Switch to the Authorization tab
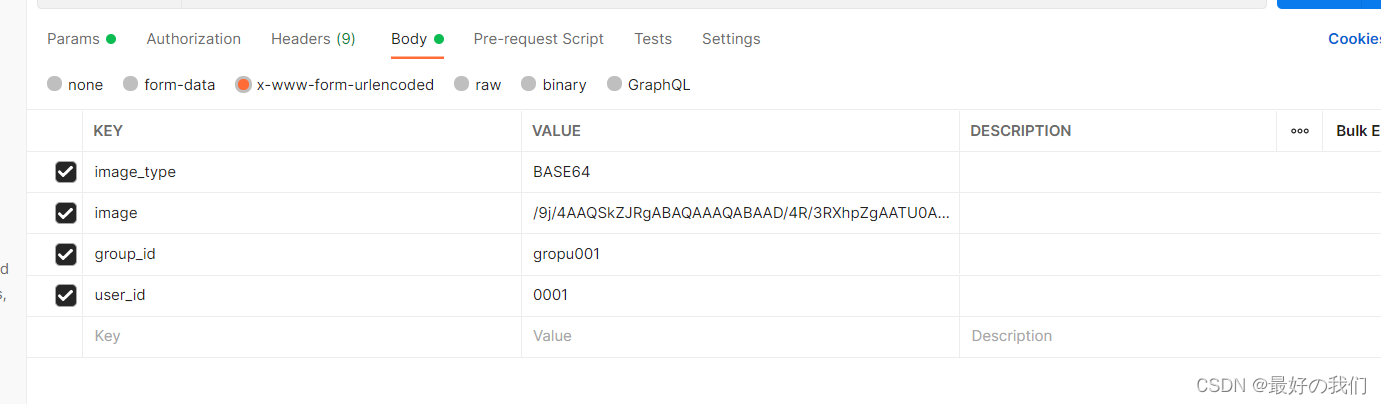 pyautogui.click(x=194, y=39)
